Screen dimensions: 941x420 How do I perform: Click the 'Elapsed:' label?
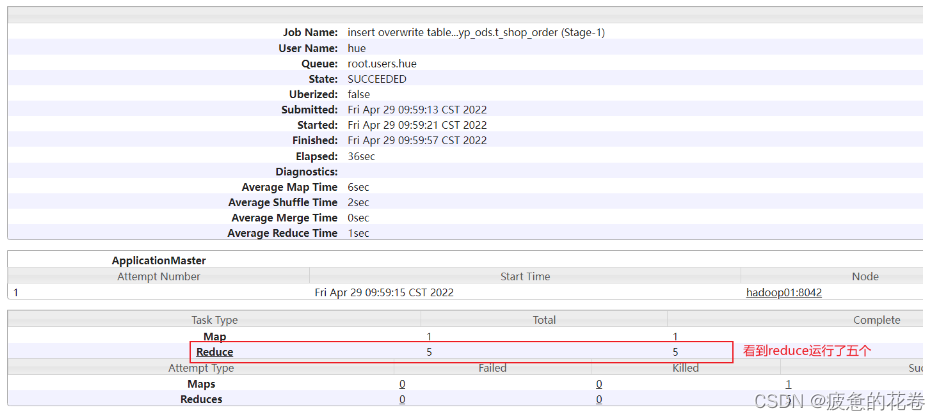[x=317, y=156]
